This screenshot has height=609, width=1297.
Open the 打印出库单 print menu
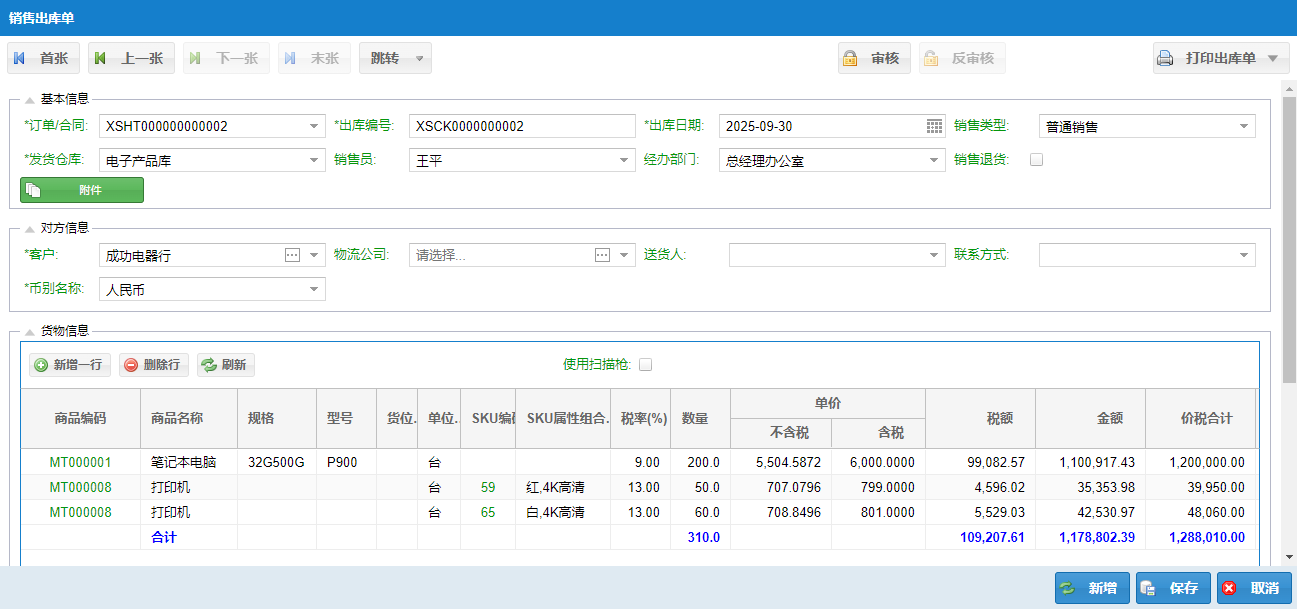1219,59
